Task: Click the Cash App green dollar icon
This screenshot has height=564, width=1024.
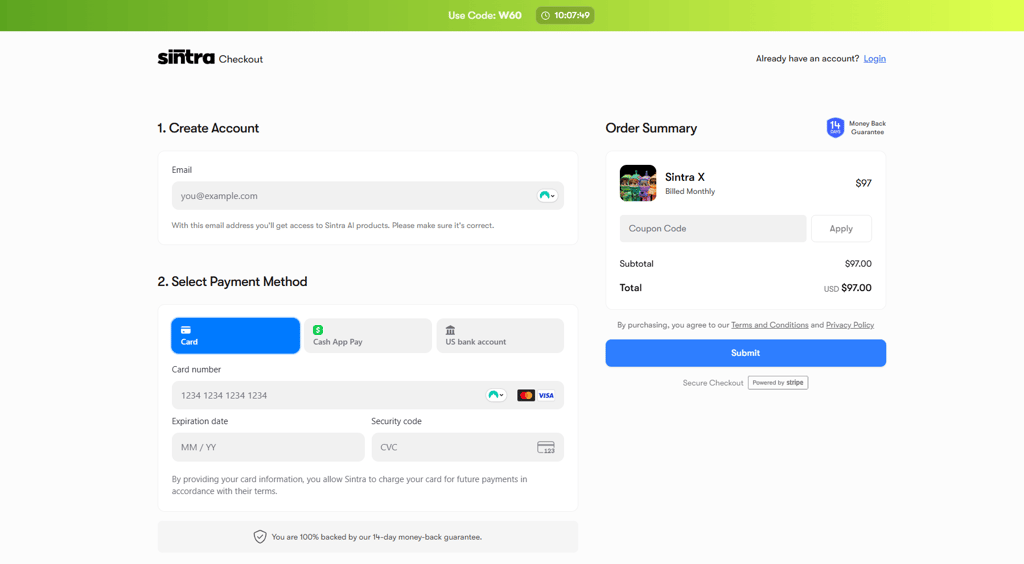Action: point(318,330)
